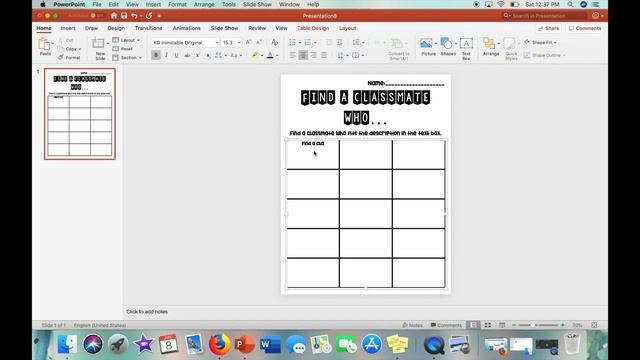Image resolution: width=640 pixels, height=360 pixels.
Task: Open the font size dropdown
Action: click(239, 42)
